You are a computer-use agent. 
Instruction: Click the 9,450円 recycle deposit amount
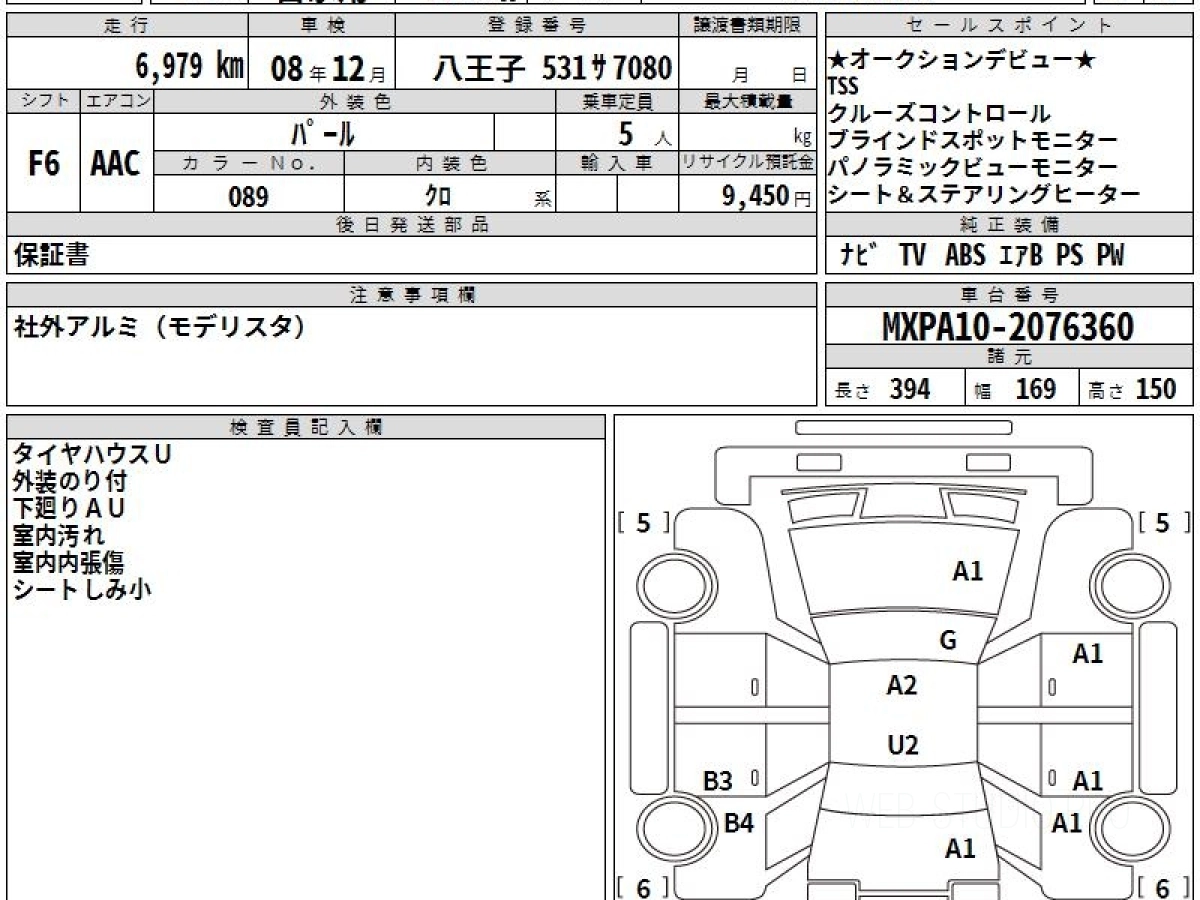point(767,196)
